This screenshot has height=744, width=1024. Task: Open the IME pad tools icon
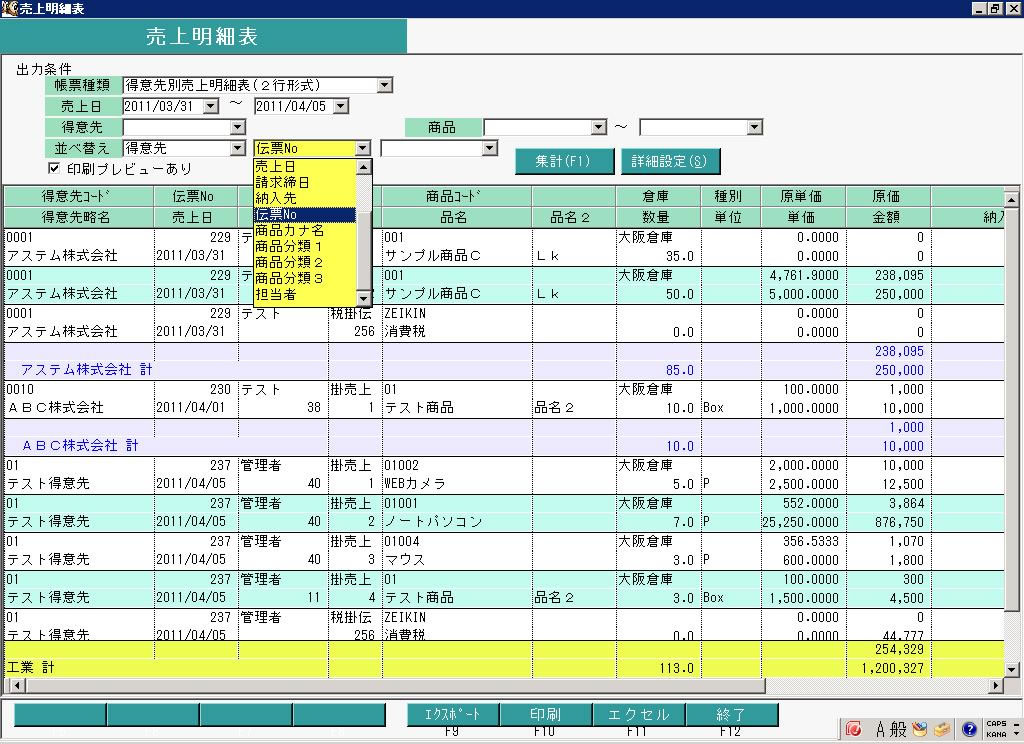tap(920, 729)
